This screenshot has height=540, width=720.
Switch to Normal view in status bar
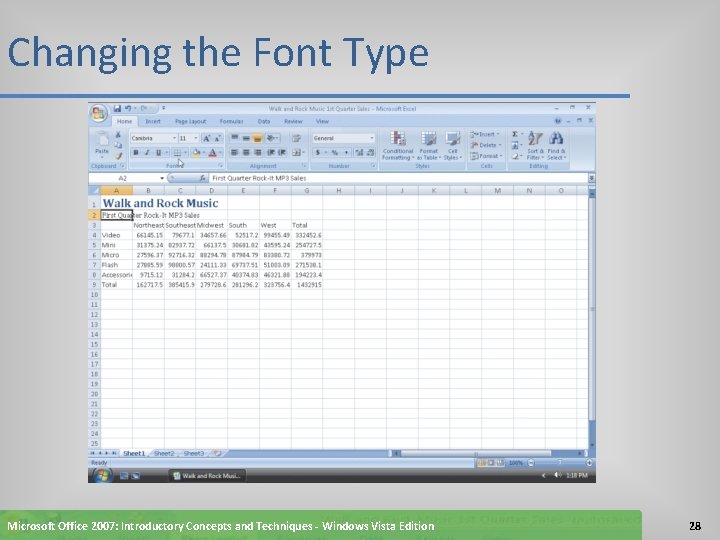pos(482,463)
